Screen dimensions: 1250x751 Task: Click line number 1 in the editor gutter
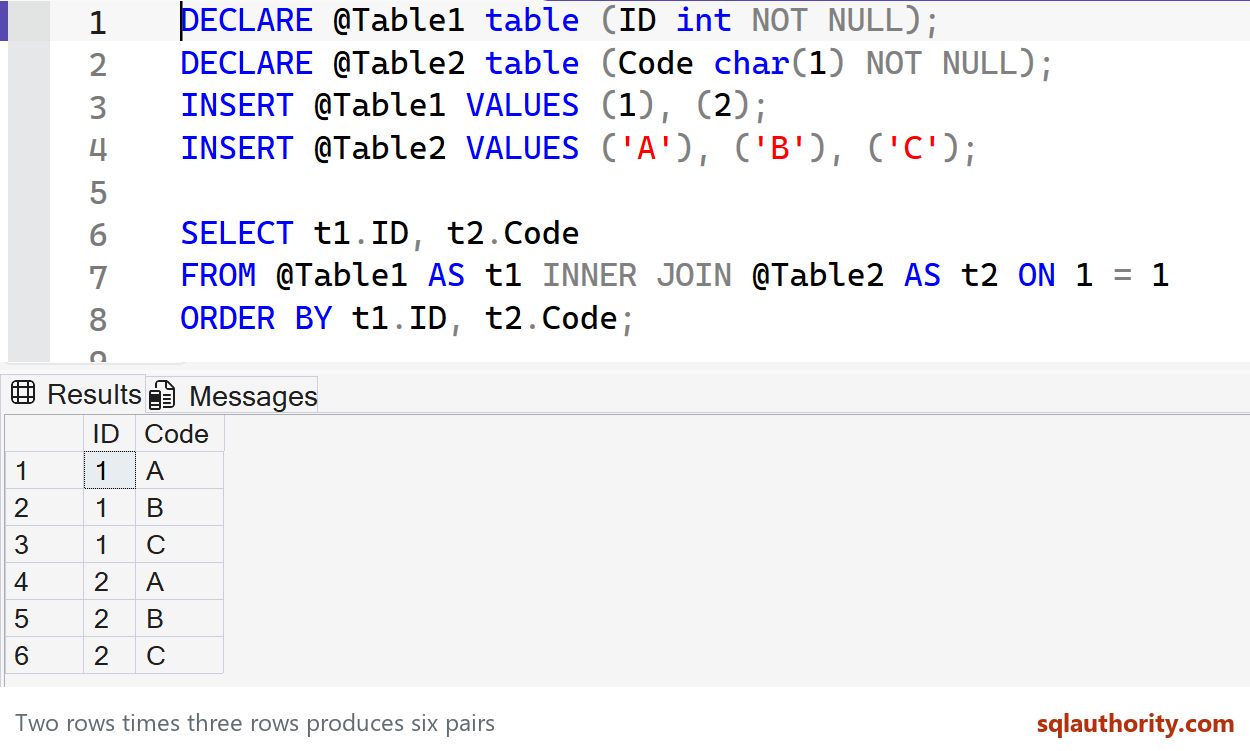point(97,22)
